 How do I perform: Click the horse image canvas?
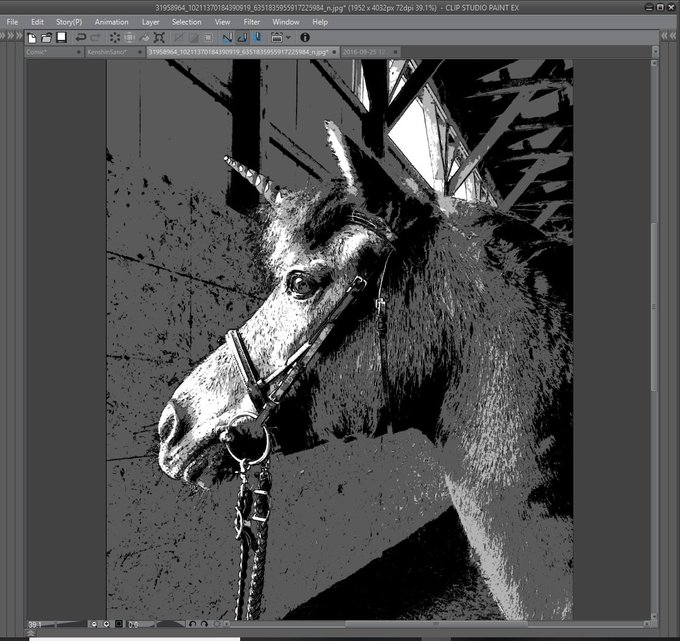pos(340,340)
